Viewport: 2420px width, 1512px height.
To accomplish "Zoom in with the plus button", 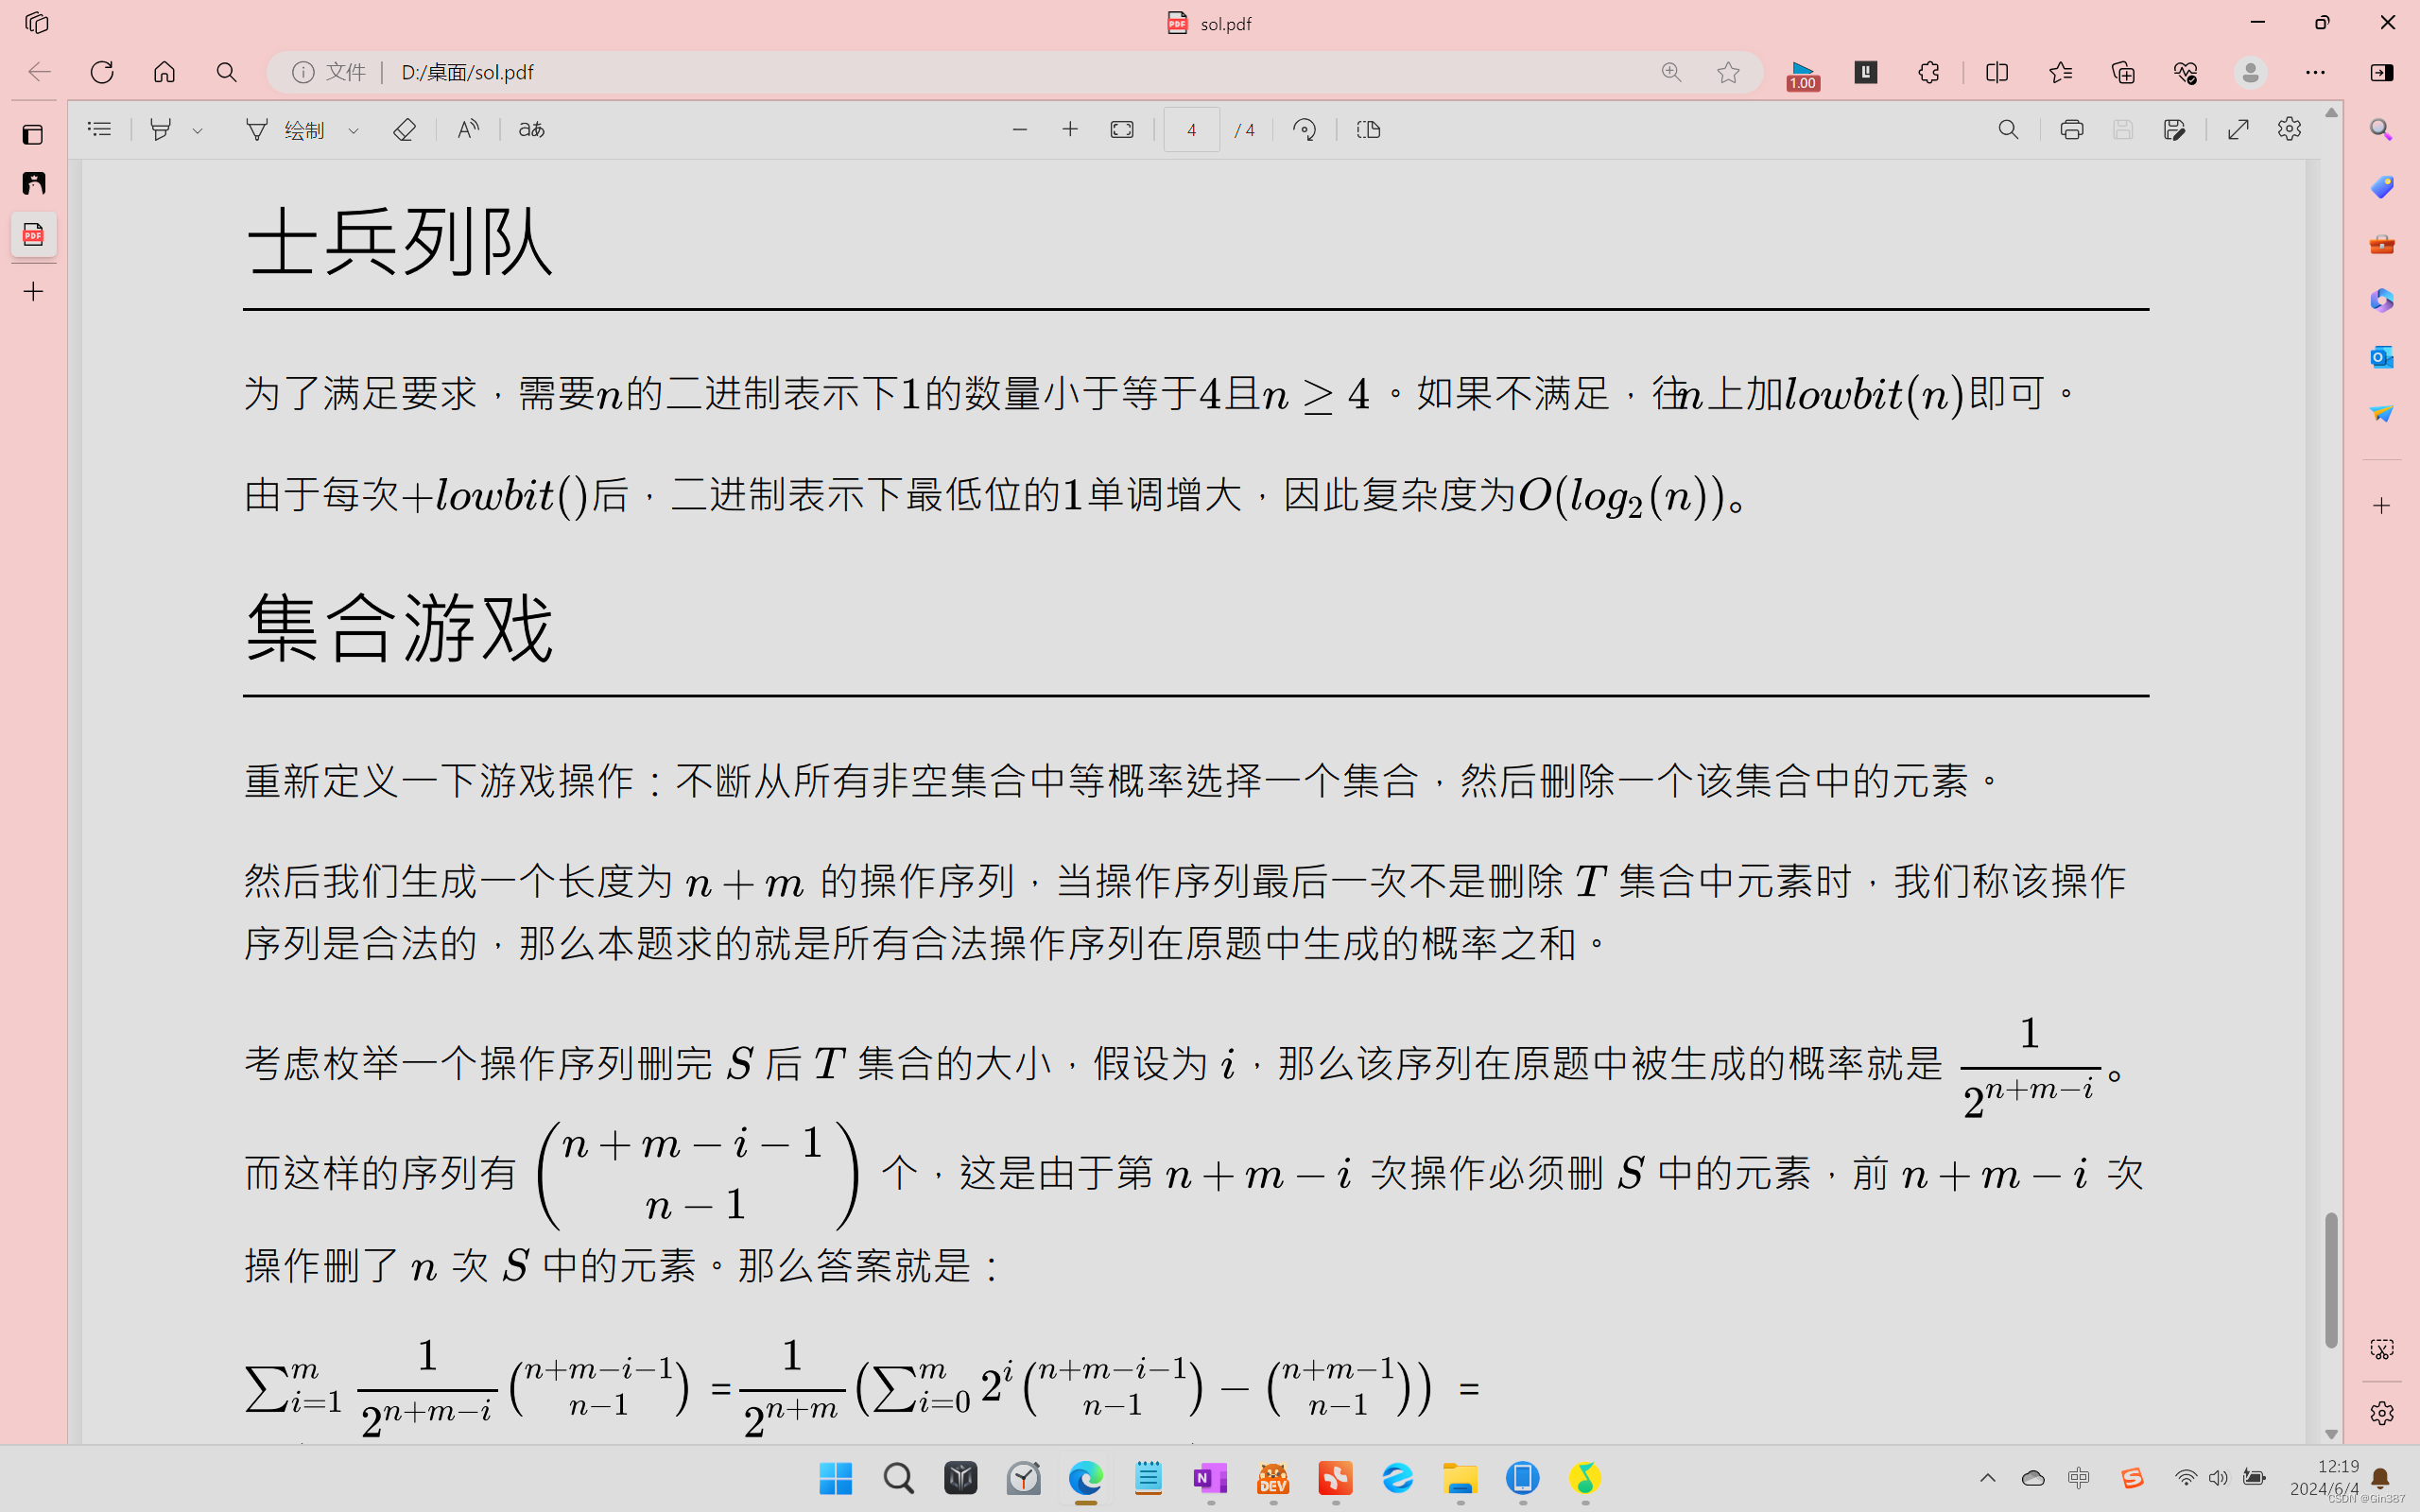I will pyautogui.click(x=1070, y=130).
